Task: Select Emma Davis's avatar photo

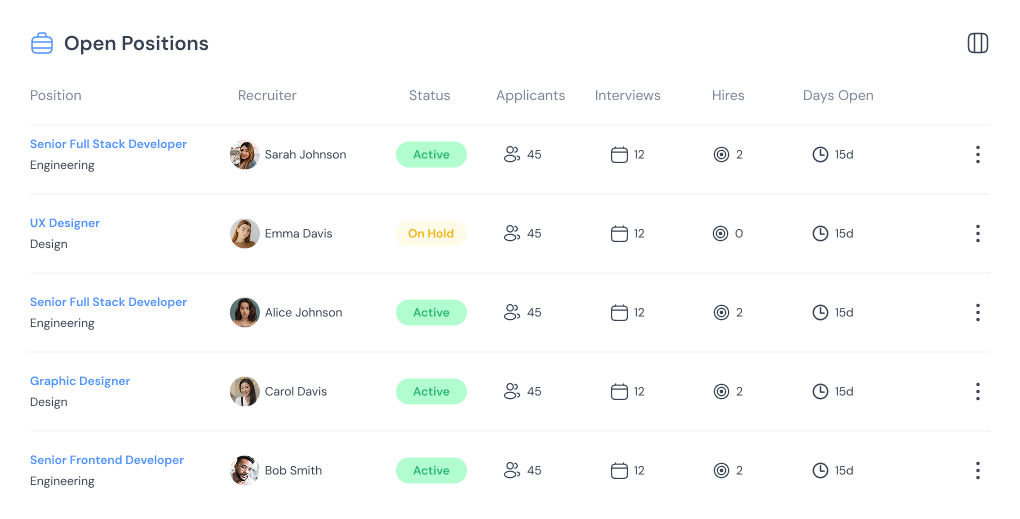Action: click(245, 233)
